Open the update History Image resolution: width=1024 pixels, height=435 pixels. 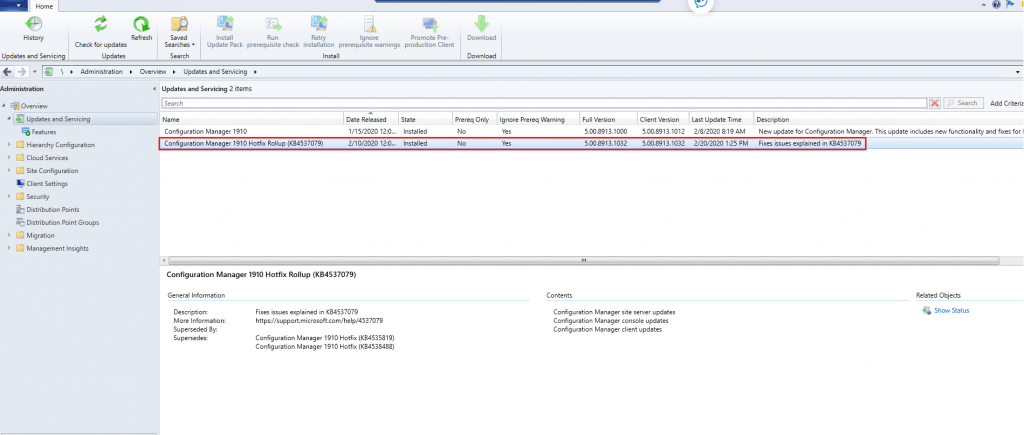[x=33, y=29]
